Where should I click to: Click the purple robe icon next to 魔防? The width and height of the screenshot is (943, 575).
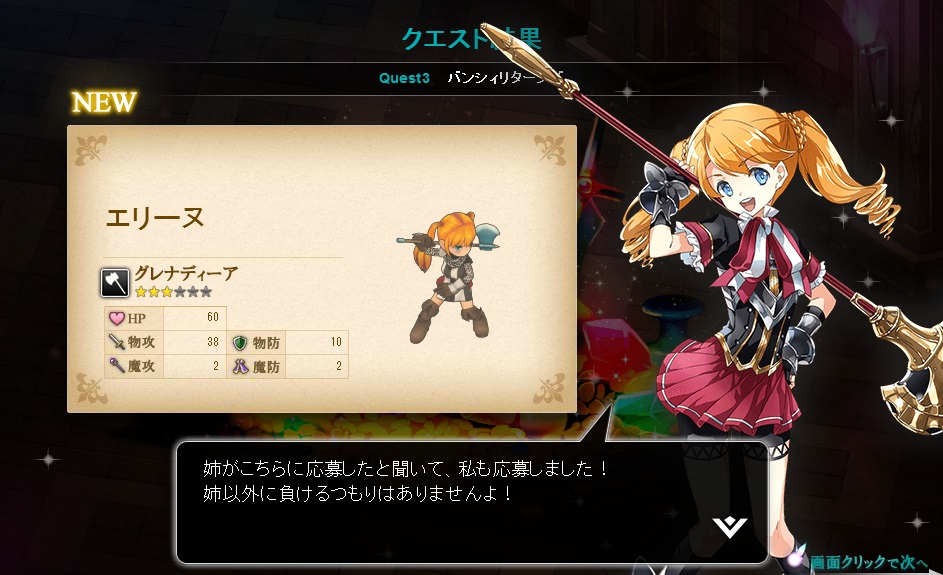point(241,366)
